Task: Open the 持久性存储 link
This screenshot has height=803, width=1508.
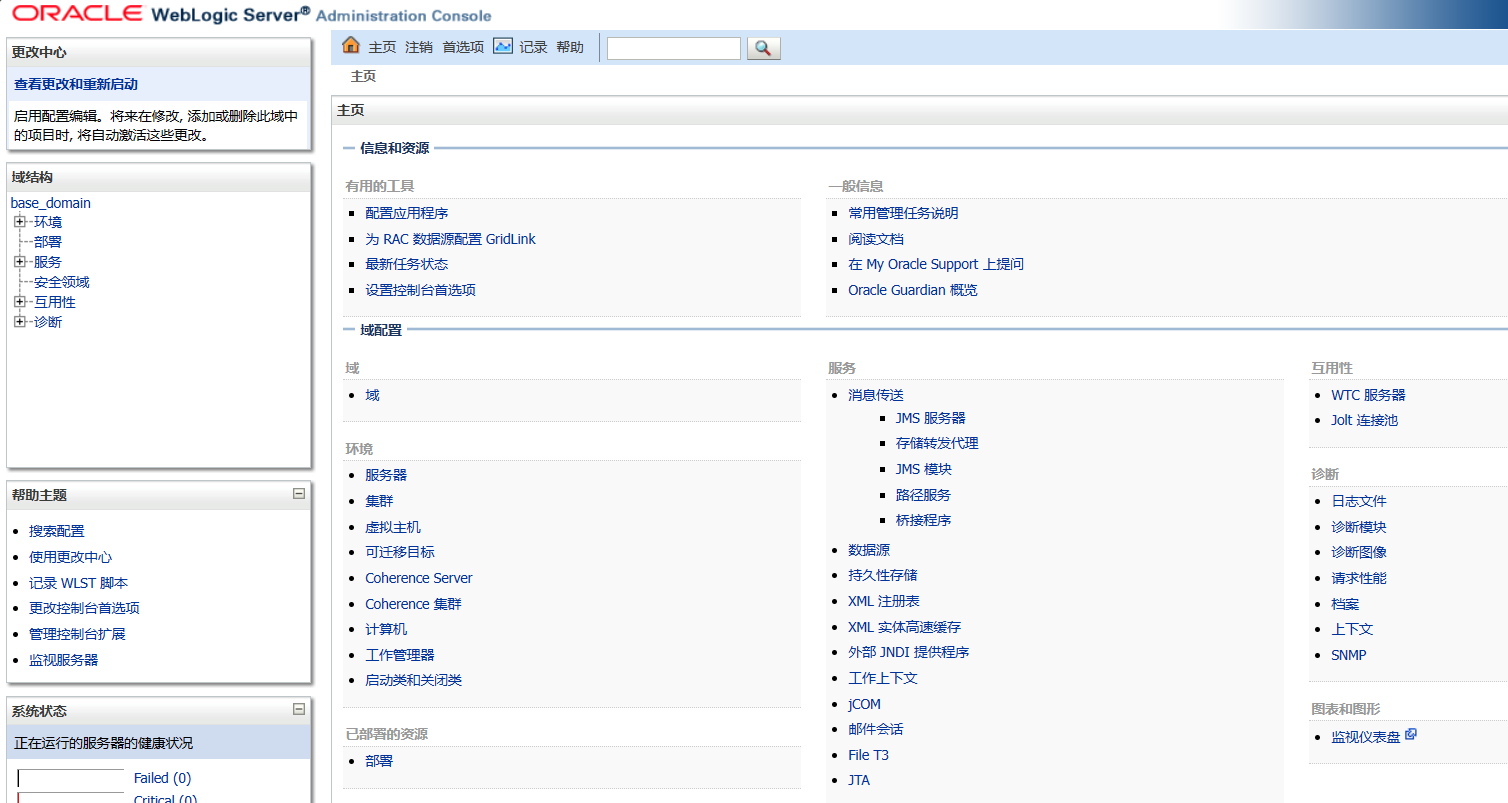Action: 883,575
